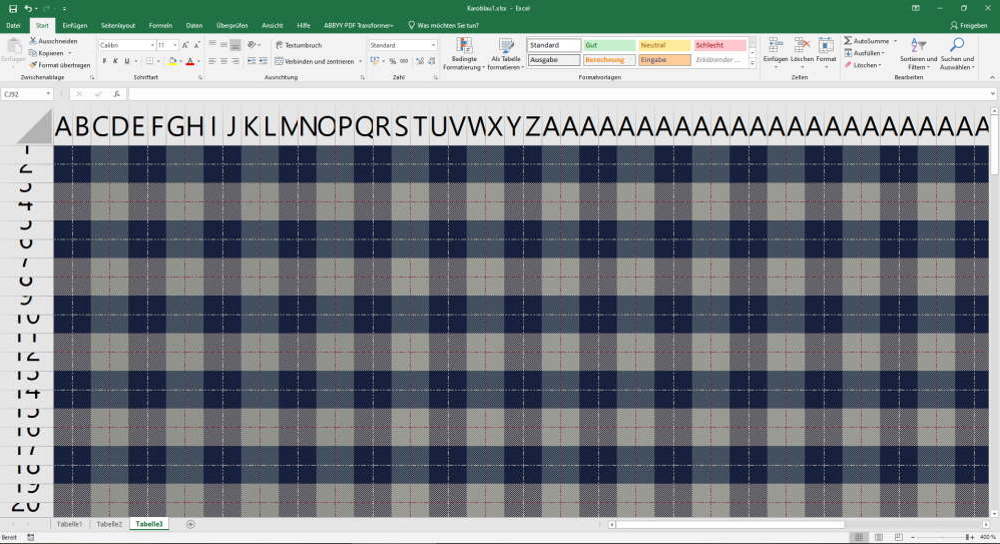The image size is (1000, 544).
Task: Open Sortieren und Filtern
Action: 918,54
